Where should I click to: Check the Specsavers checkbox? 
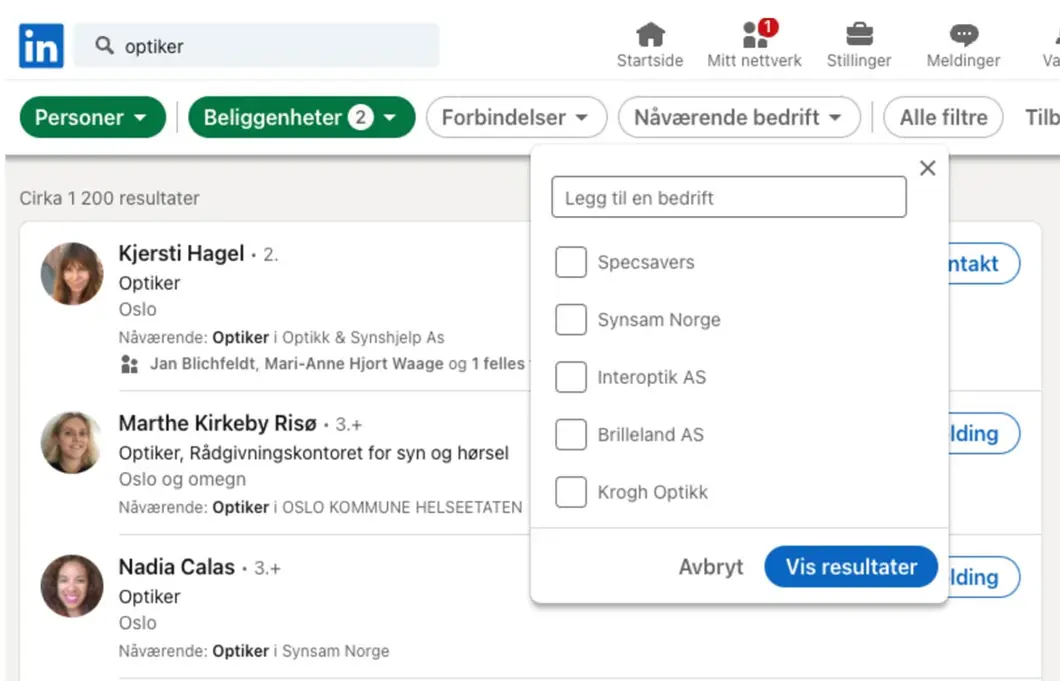(x=571, y=262)
